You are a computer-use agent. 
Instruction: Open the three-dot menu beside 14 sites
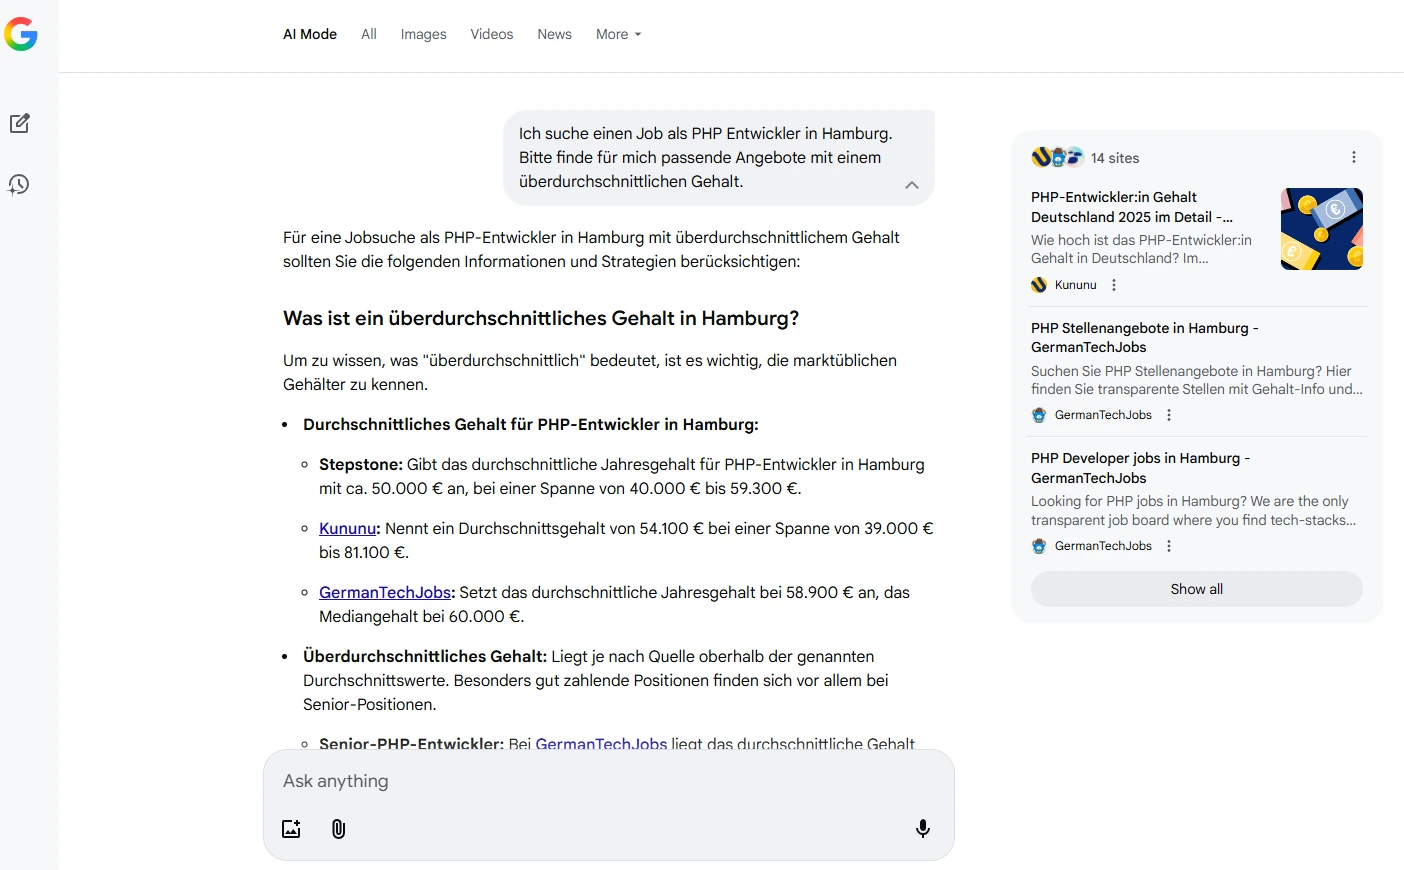pyautogui.click(x=1353, y=158)
